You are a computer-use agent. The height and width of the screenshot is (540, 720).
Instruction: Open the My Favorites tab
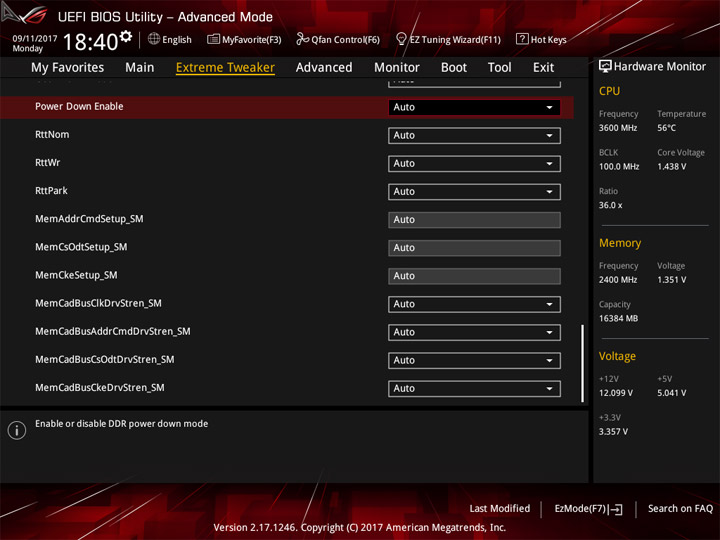pos(68,68)
